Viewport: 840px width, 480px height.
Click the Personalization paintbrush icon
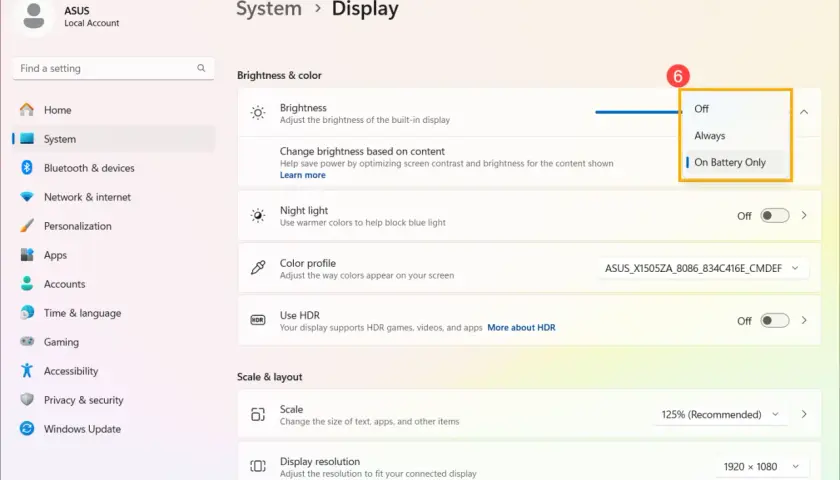coord(27,226)
